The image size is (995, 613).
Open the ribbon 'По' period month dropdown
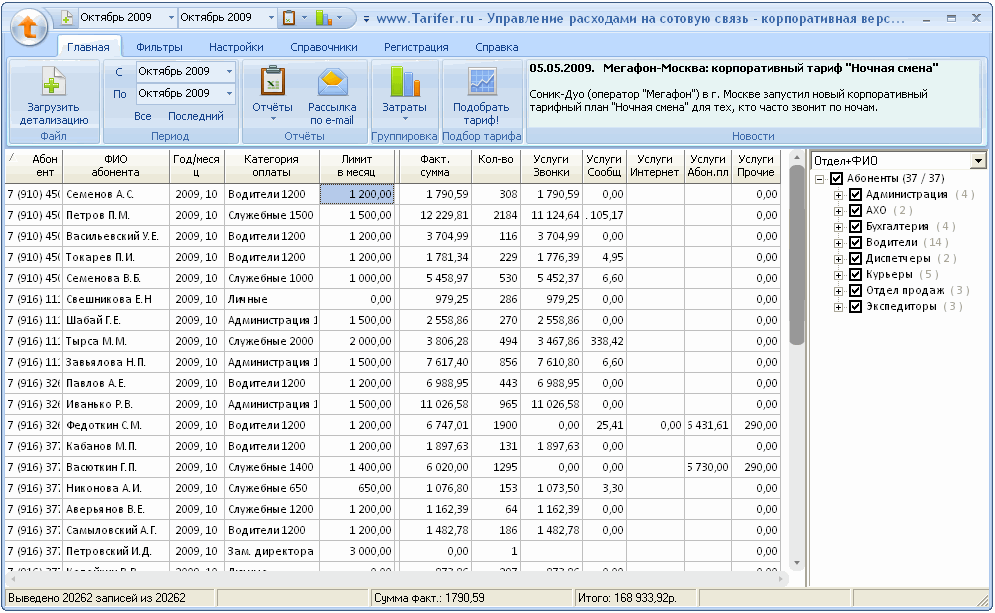coord(229,93)
